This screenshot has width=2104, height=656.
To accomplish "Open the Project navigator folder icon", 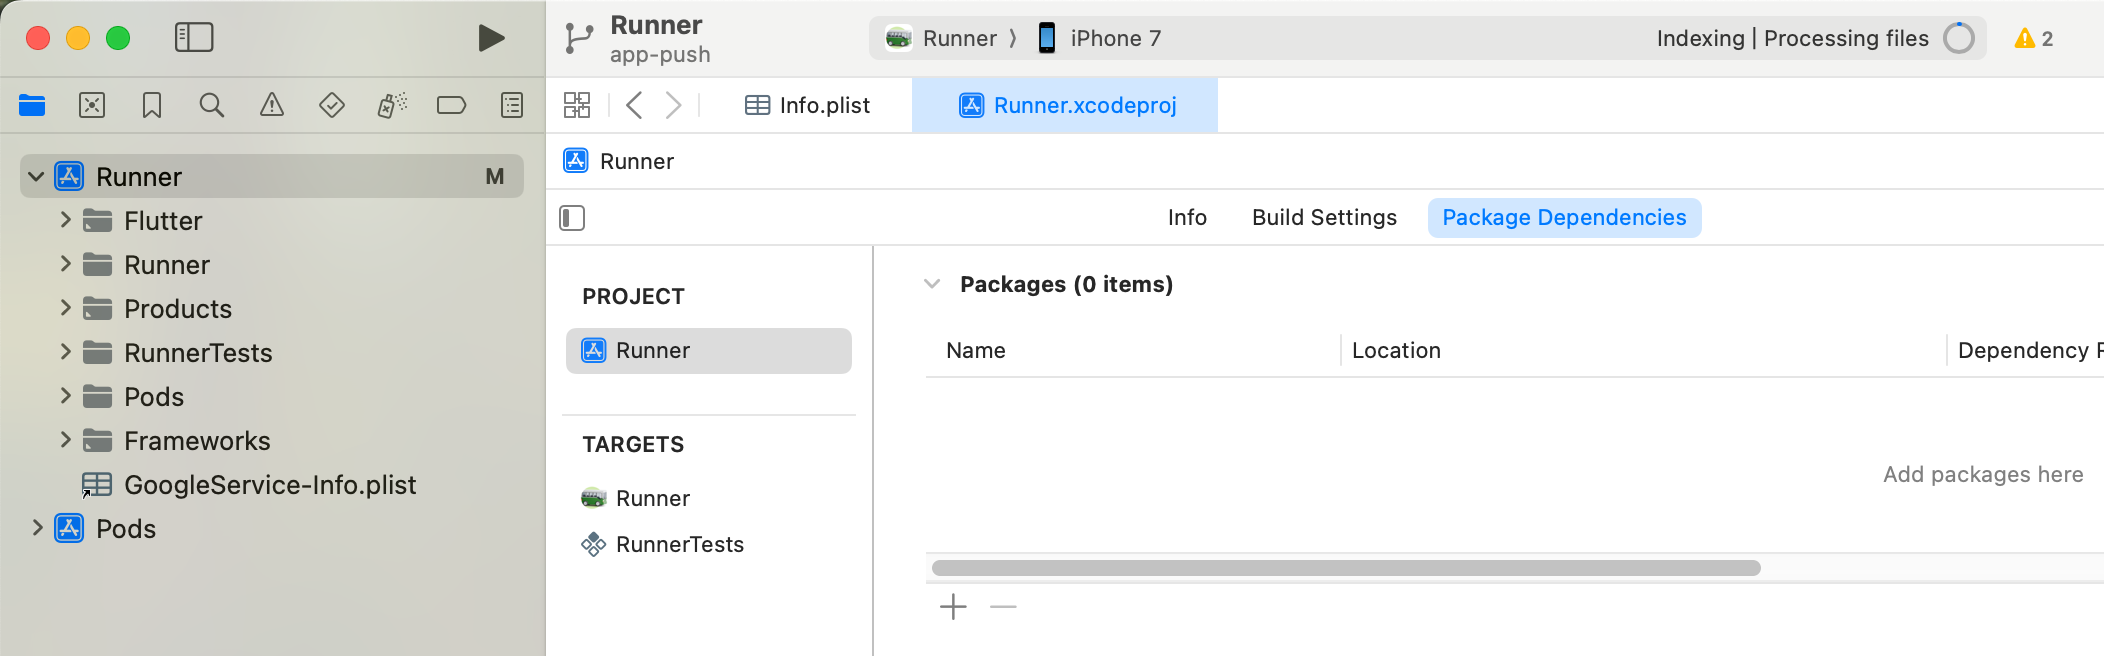I will (32, 105).
